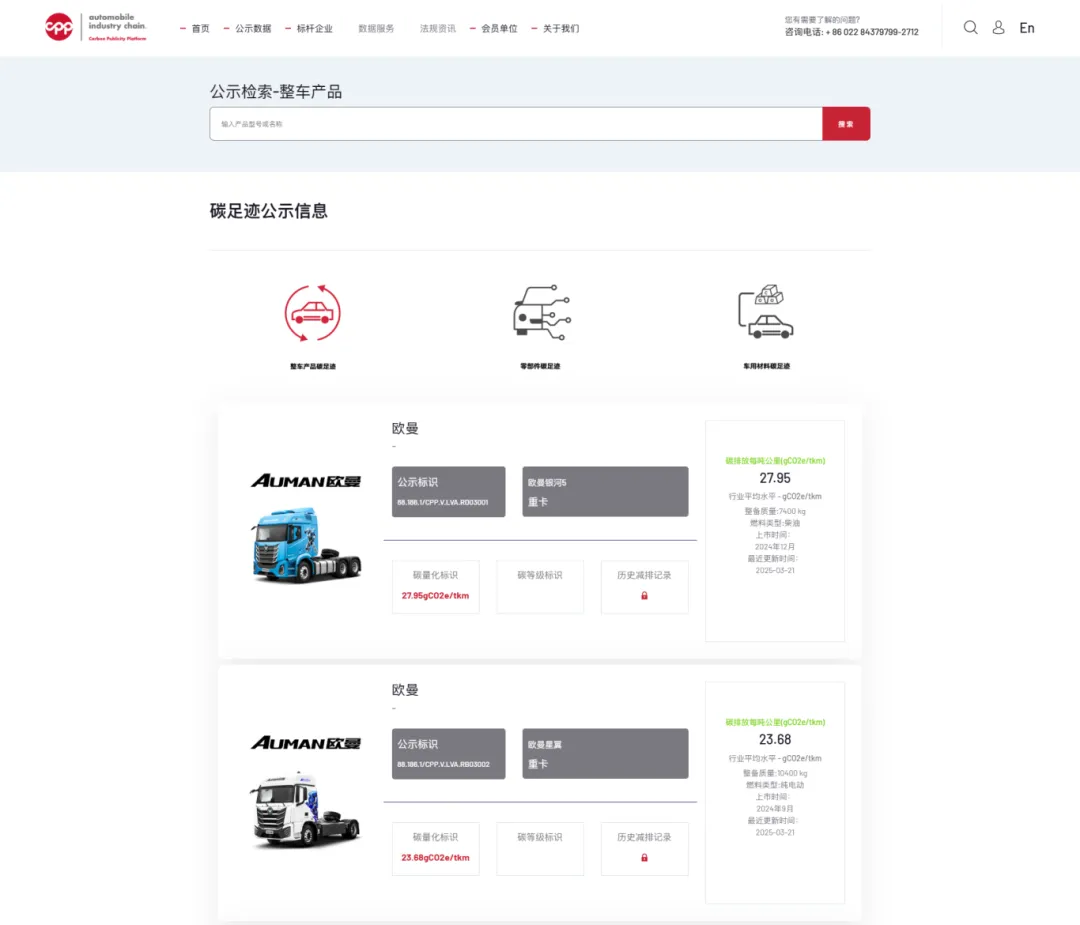1080x925 pixels.
Task: Open the 标杆企业 menu
Action: pos(314,28)
